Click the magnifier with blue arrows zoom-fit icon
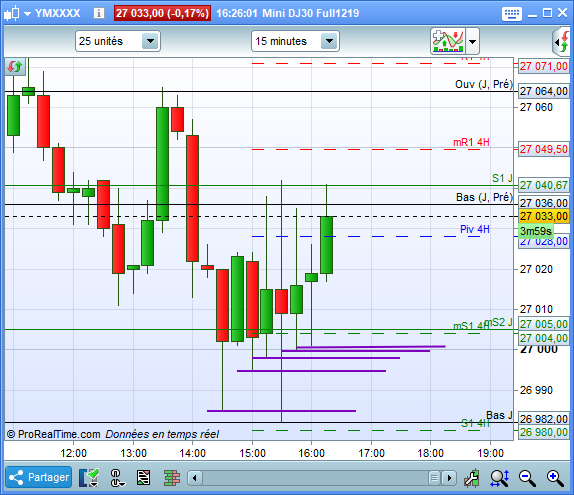The width and height of the screenshot is (574, 495). click(x=499, y=478)
